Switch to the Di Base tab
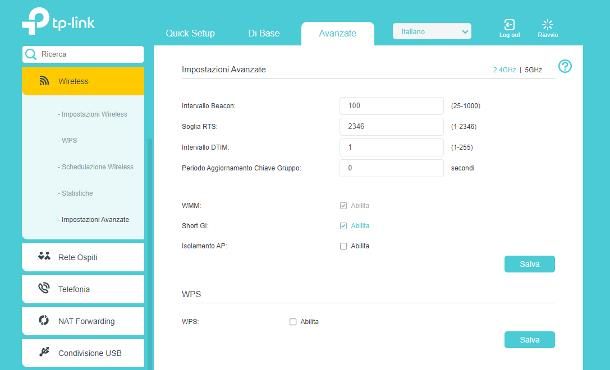The height and width of the screenshot is (370, 610). pyautogui.click(x=264, y=33)
